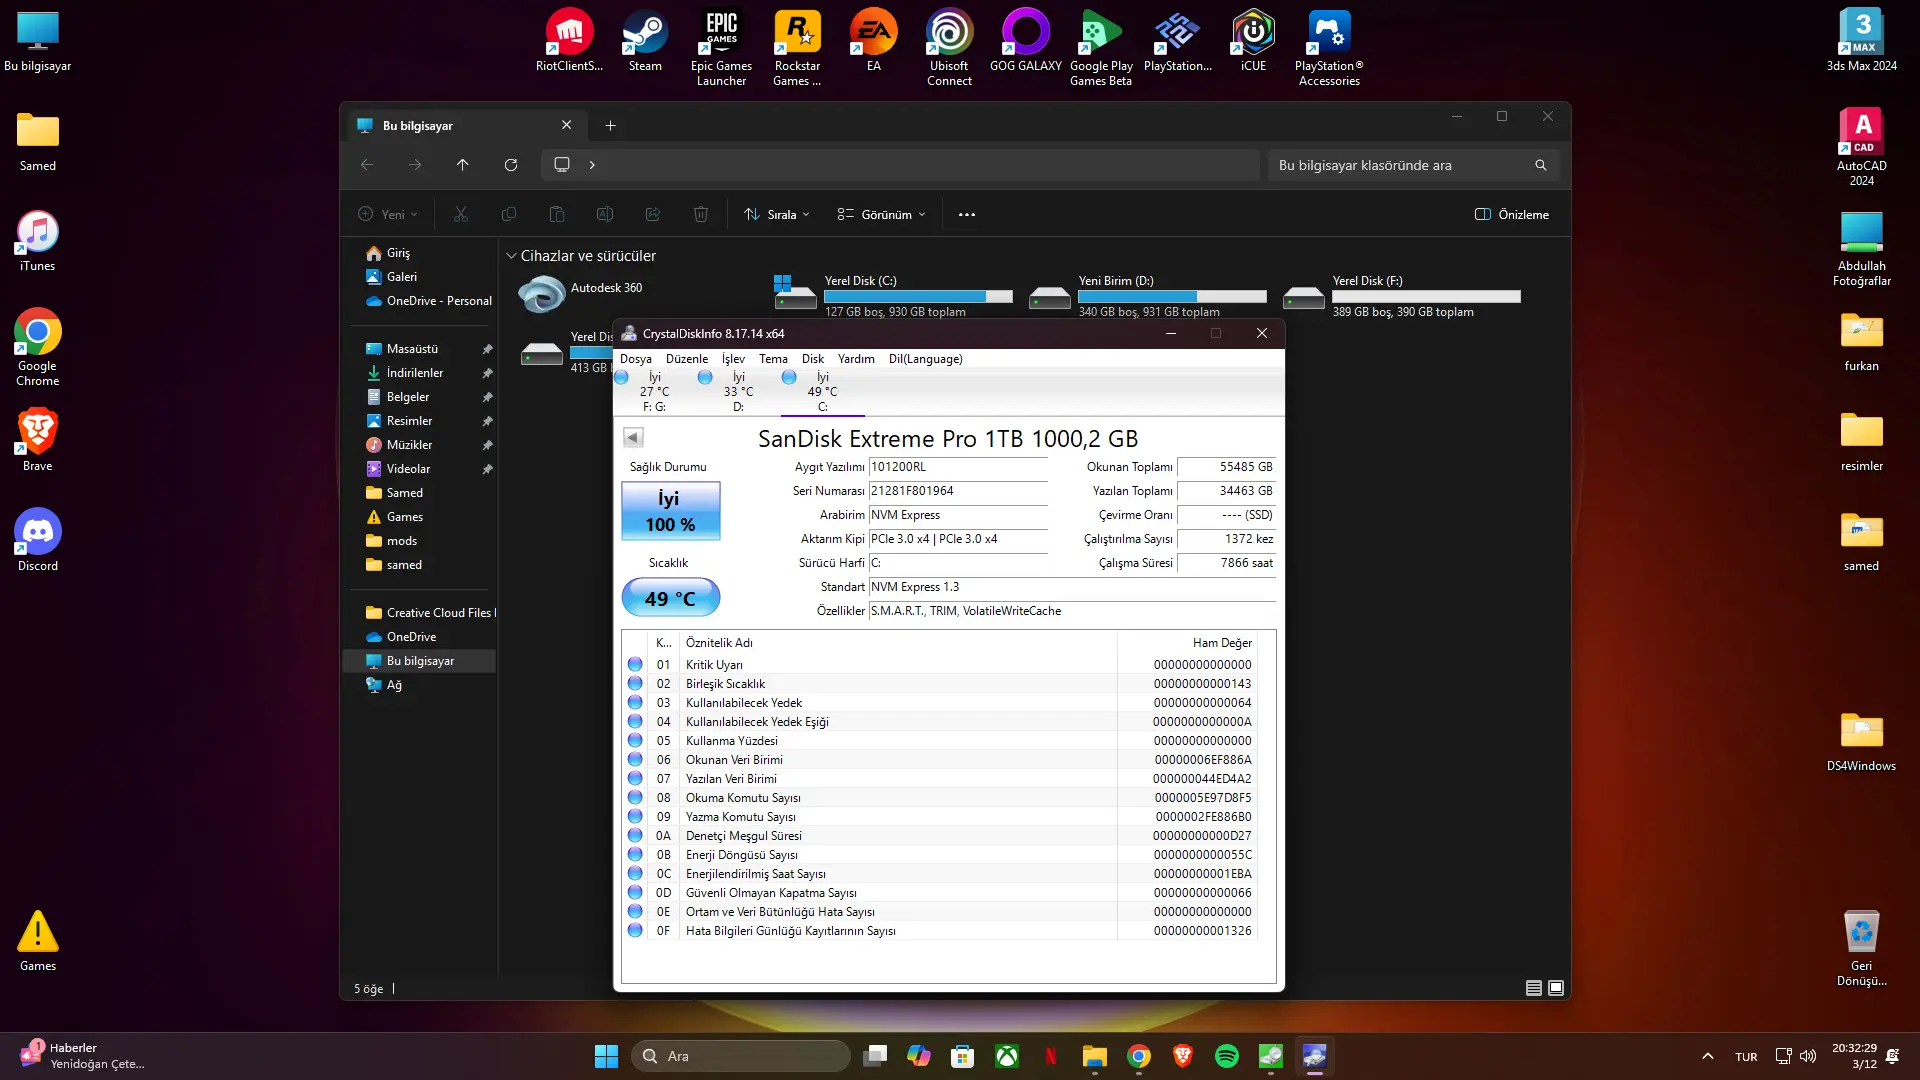This screenshot has width=1920, height=1080.
Task: Open the Dil(Language) menu
Action: tap(926, 359)
